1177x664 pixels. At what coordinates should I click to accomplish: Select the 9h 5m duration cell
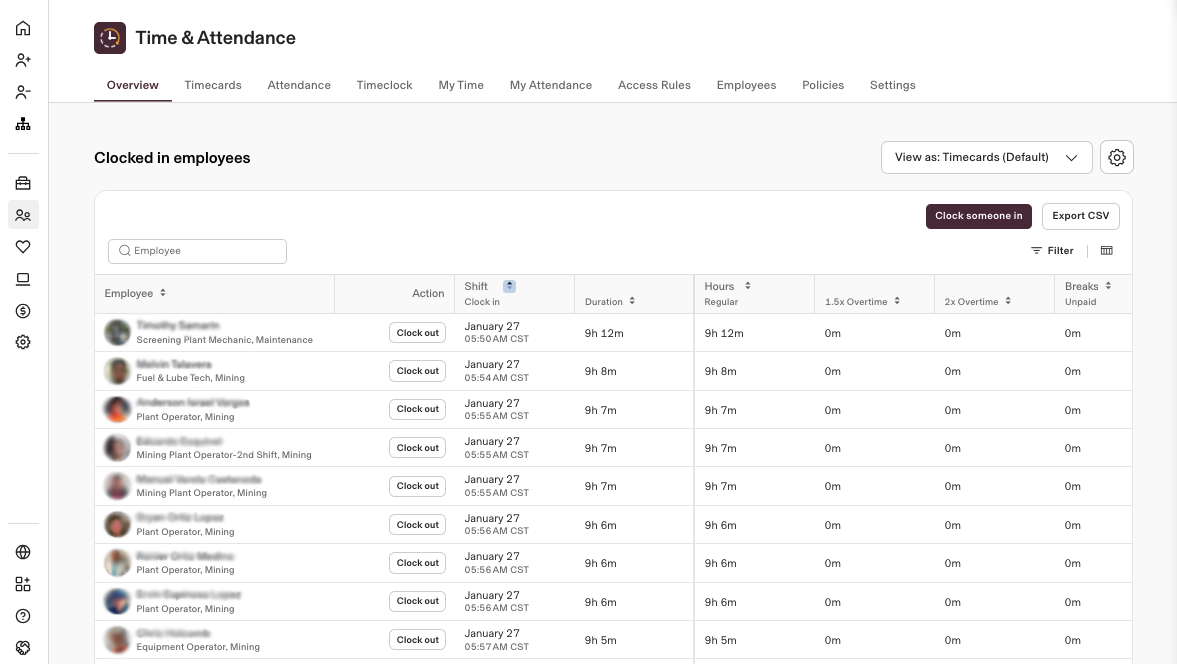[601, 641]
